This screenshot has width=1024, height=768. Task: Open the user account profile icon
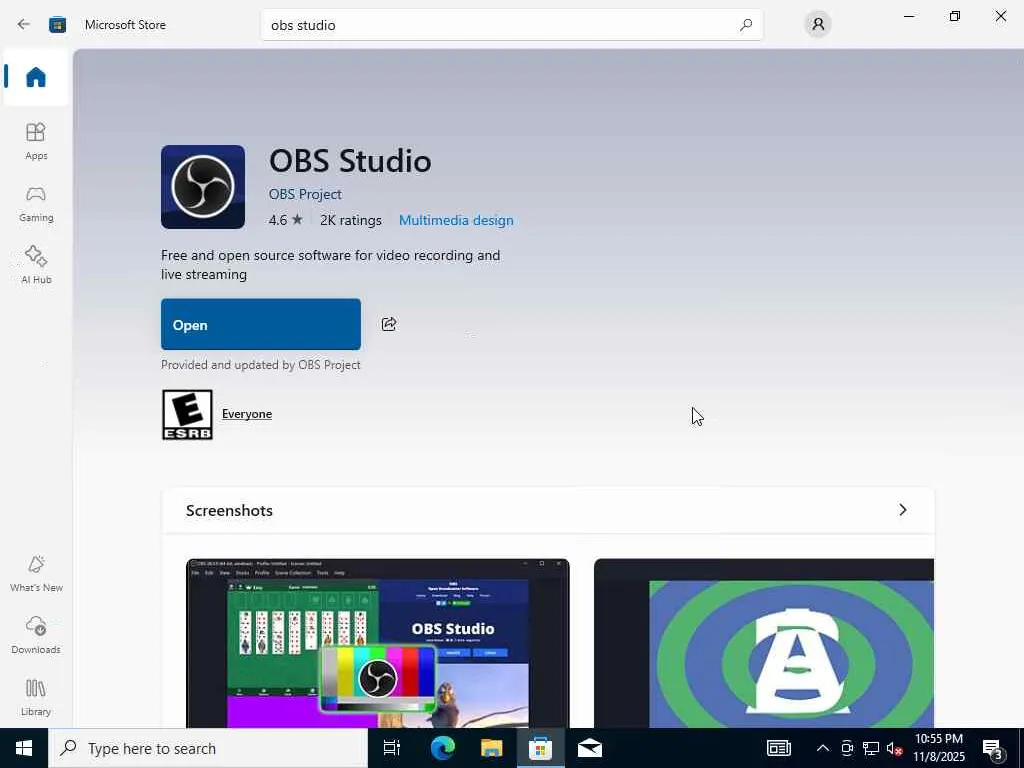tap(818, 25)
